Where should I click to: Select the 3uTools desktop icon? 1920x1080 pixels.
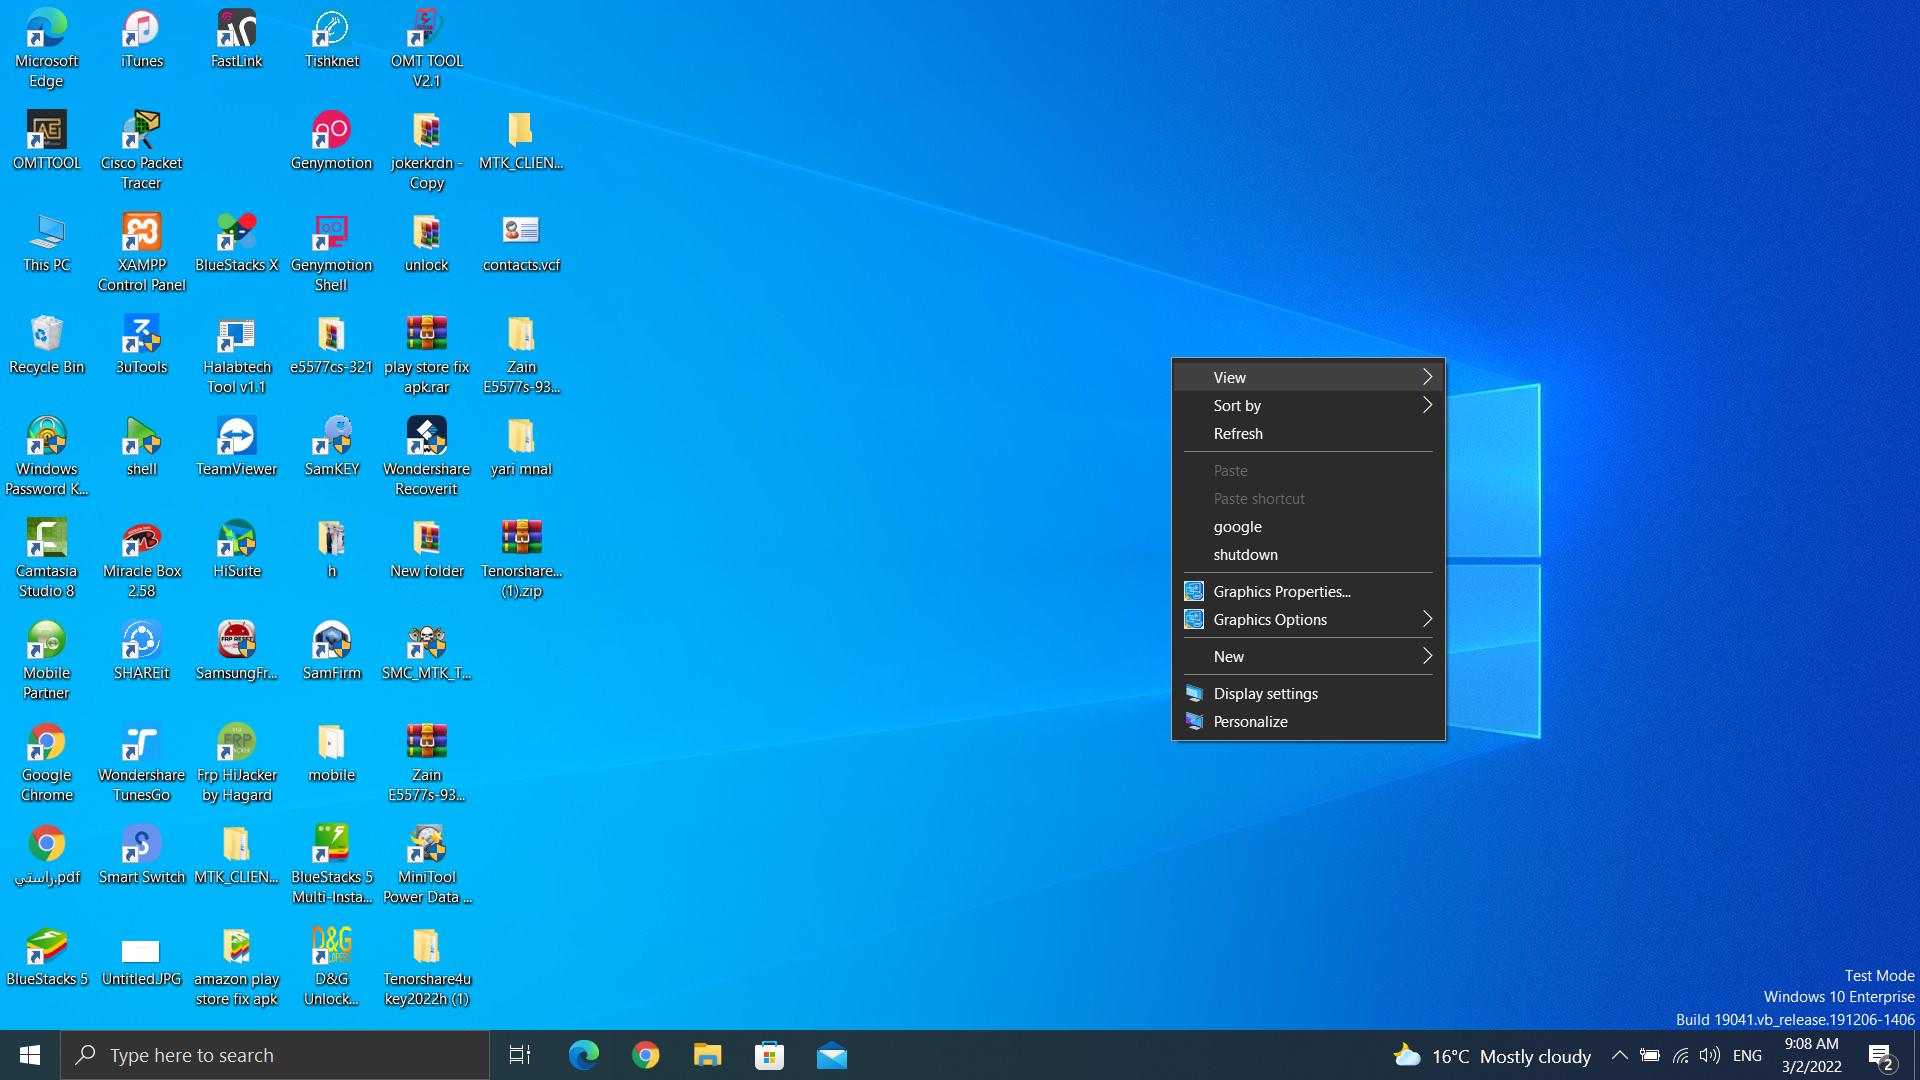(141, 336)
